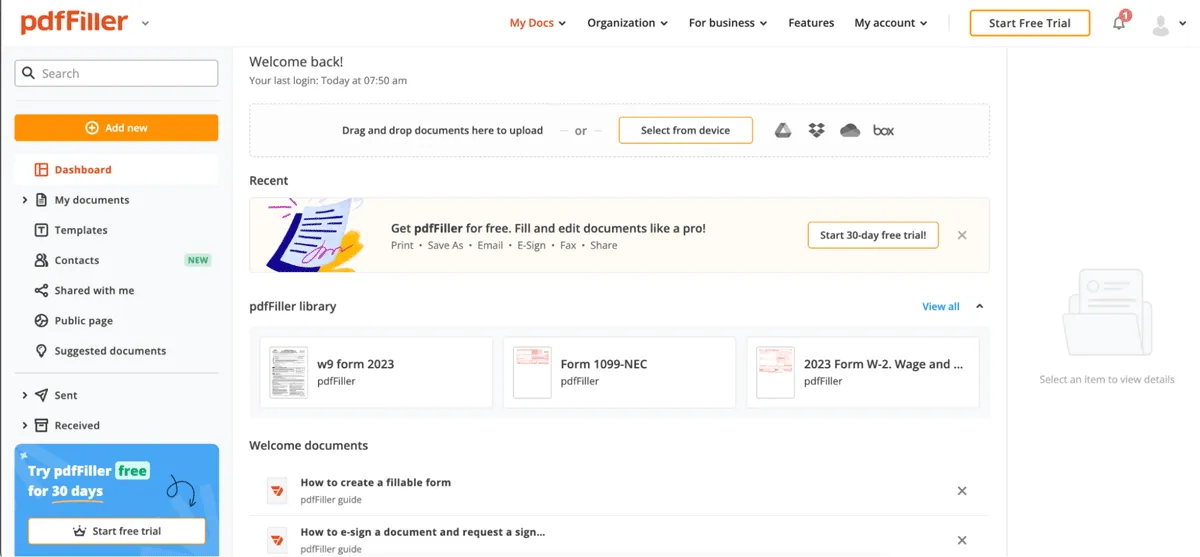Open the w9 form 2023 thumbnail
This screenshot has width=1200, height=557.
[289, 372]
